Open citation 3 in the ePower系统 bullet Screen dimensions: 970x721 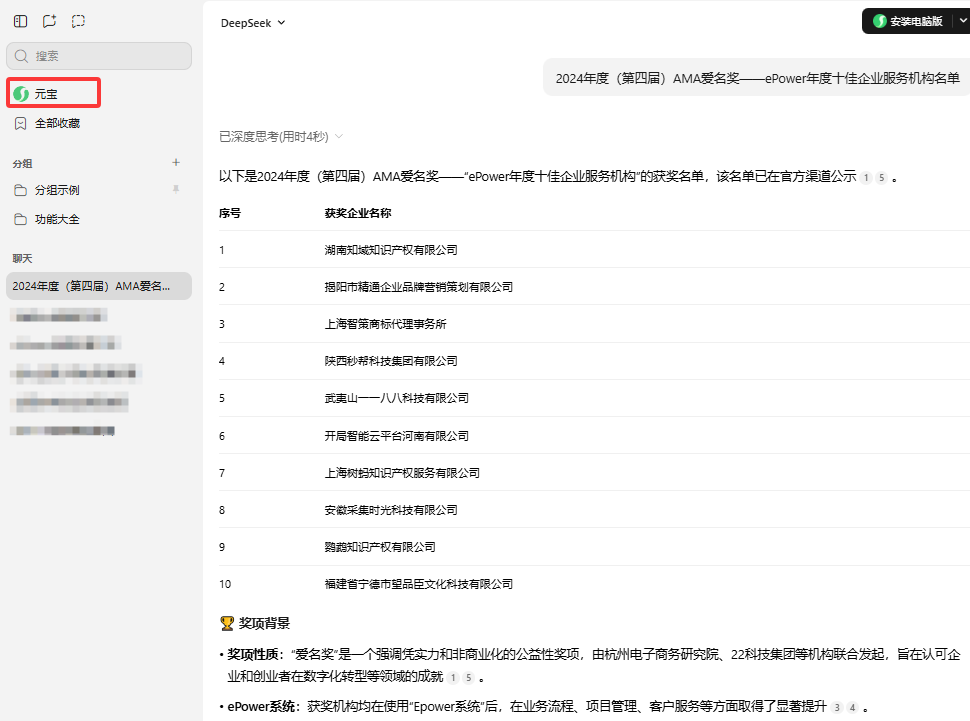pos(837,708)
